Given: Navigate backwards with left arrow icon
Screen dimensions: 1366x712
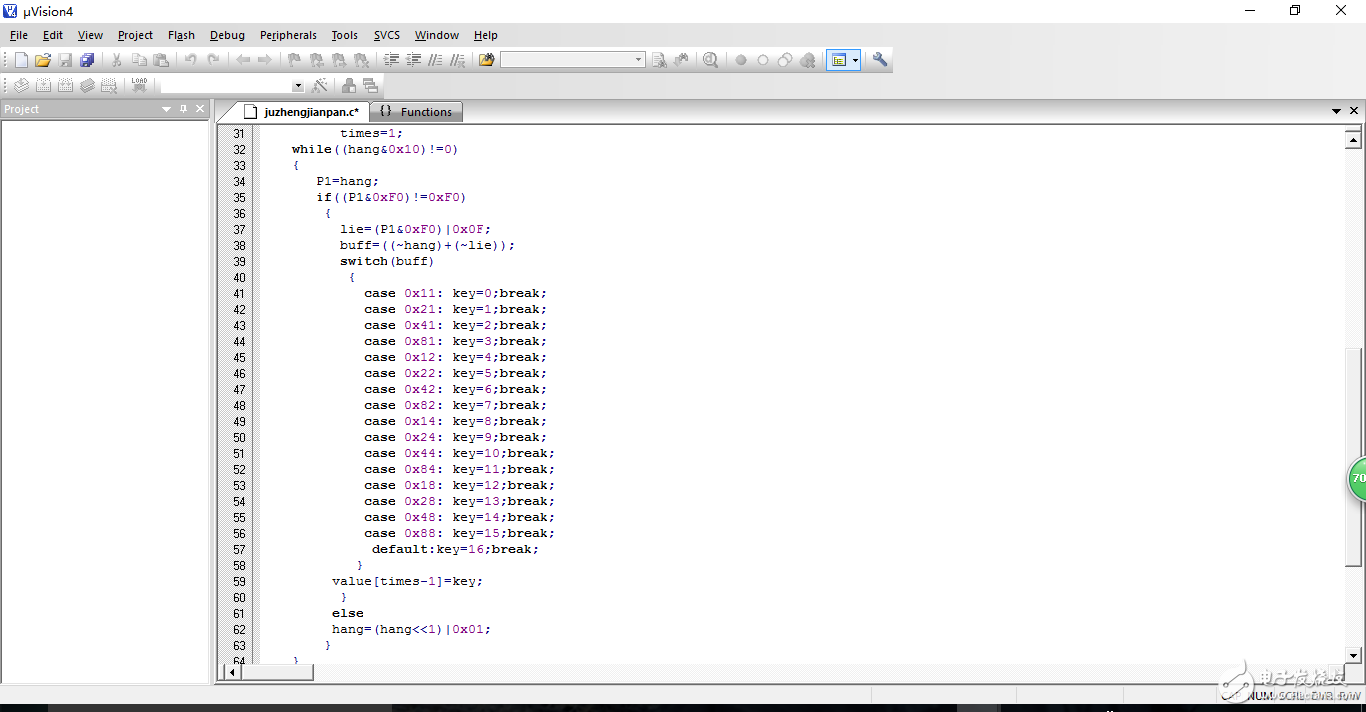Looking at the screenshot, I should [x=243, y=60].
